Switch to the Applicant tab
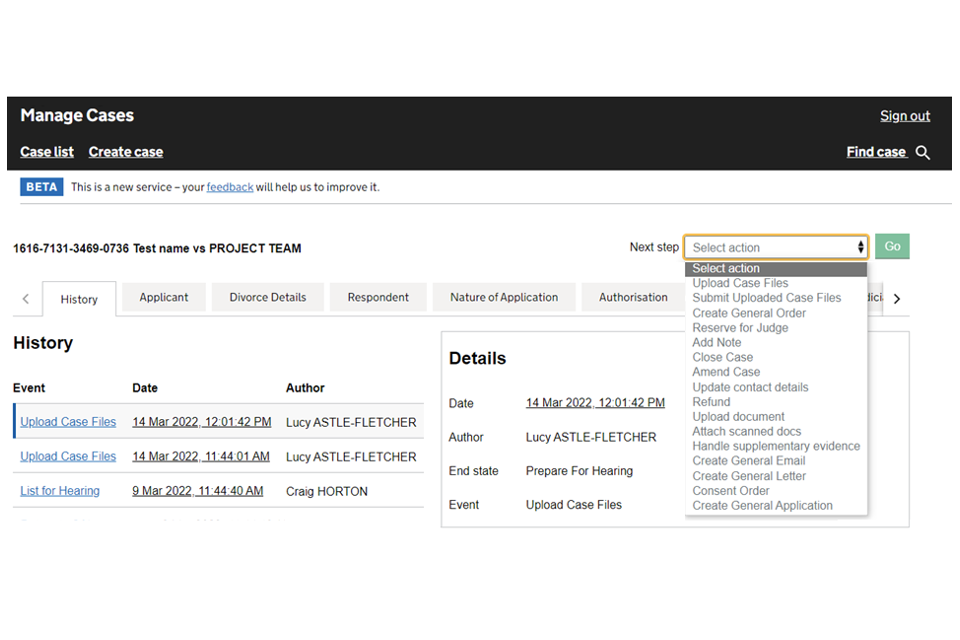 tap(164, 297)
